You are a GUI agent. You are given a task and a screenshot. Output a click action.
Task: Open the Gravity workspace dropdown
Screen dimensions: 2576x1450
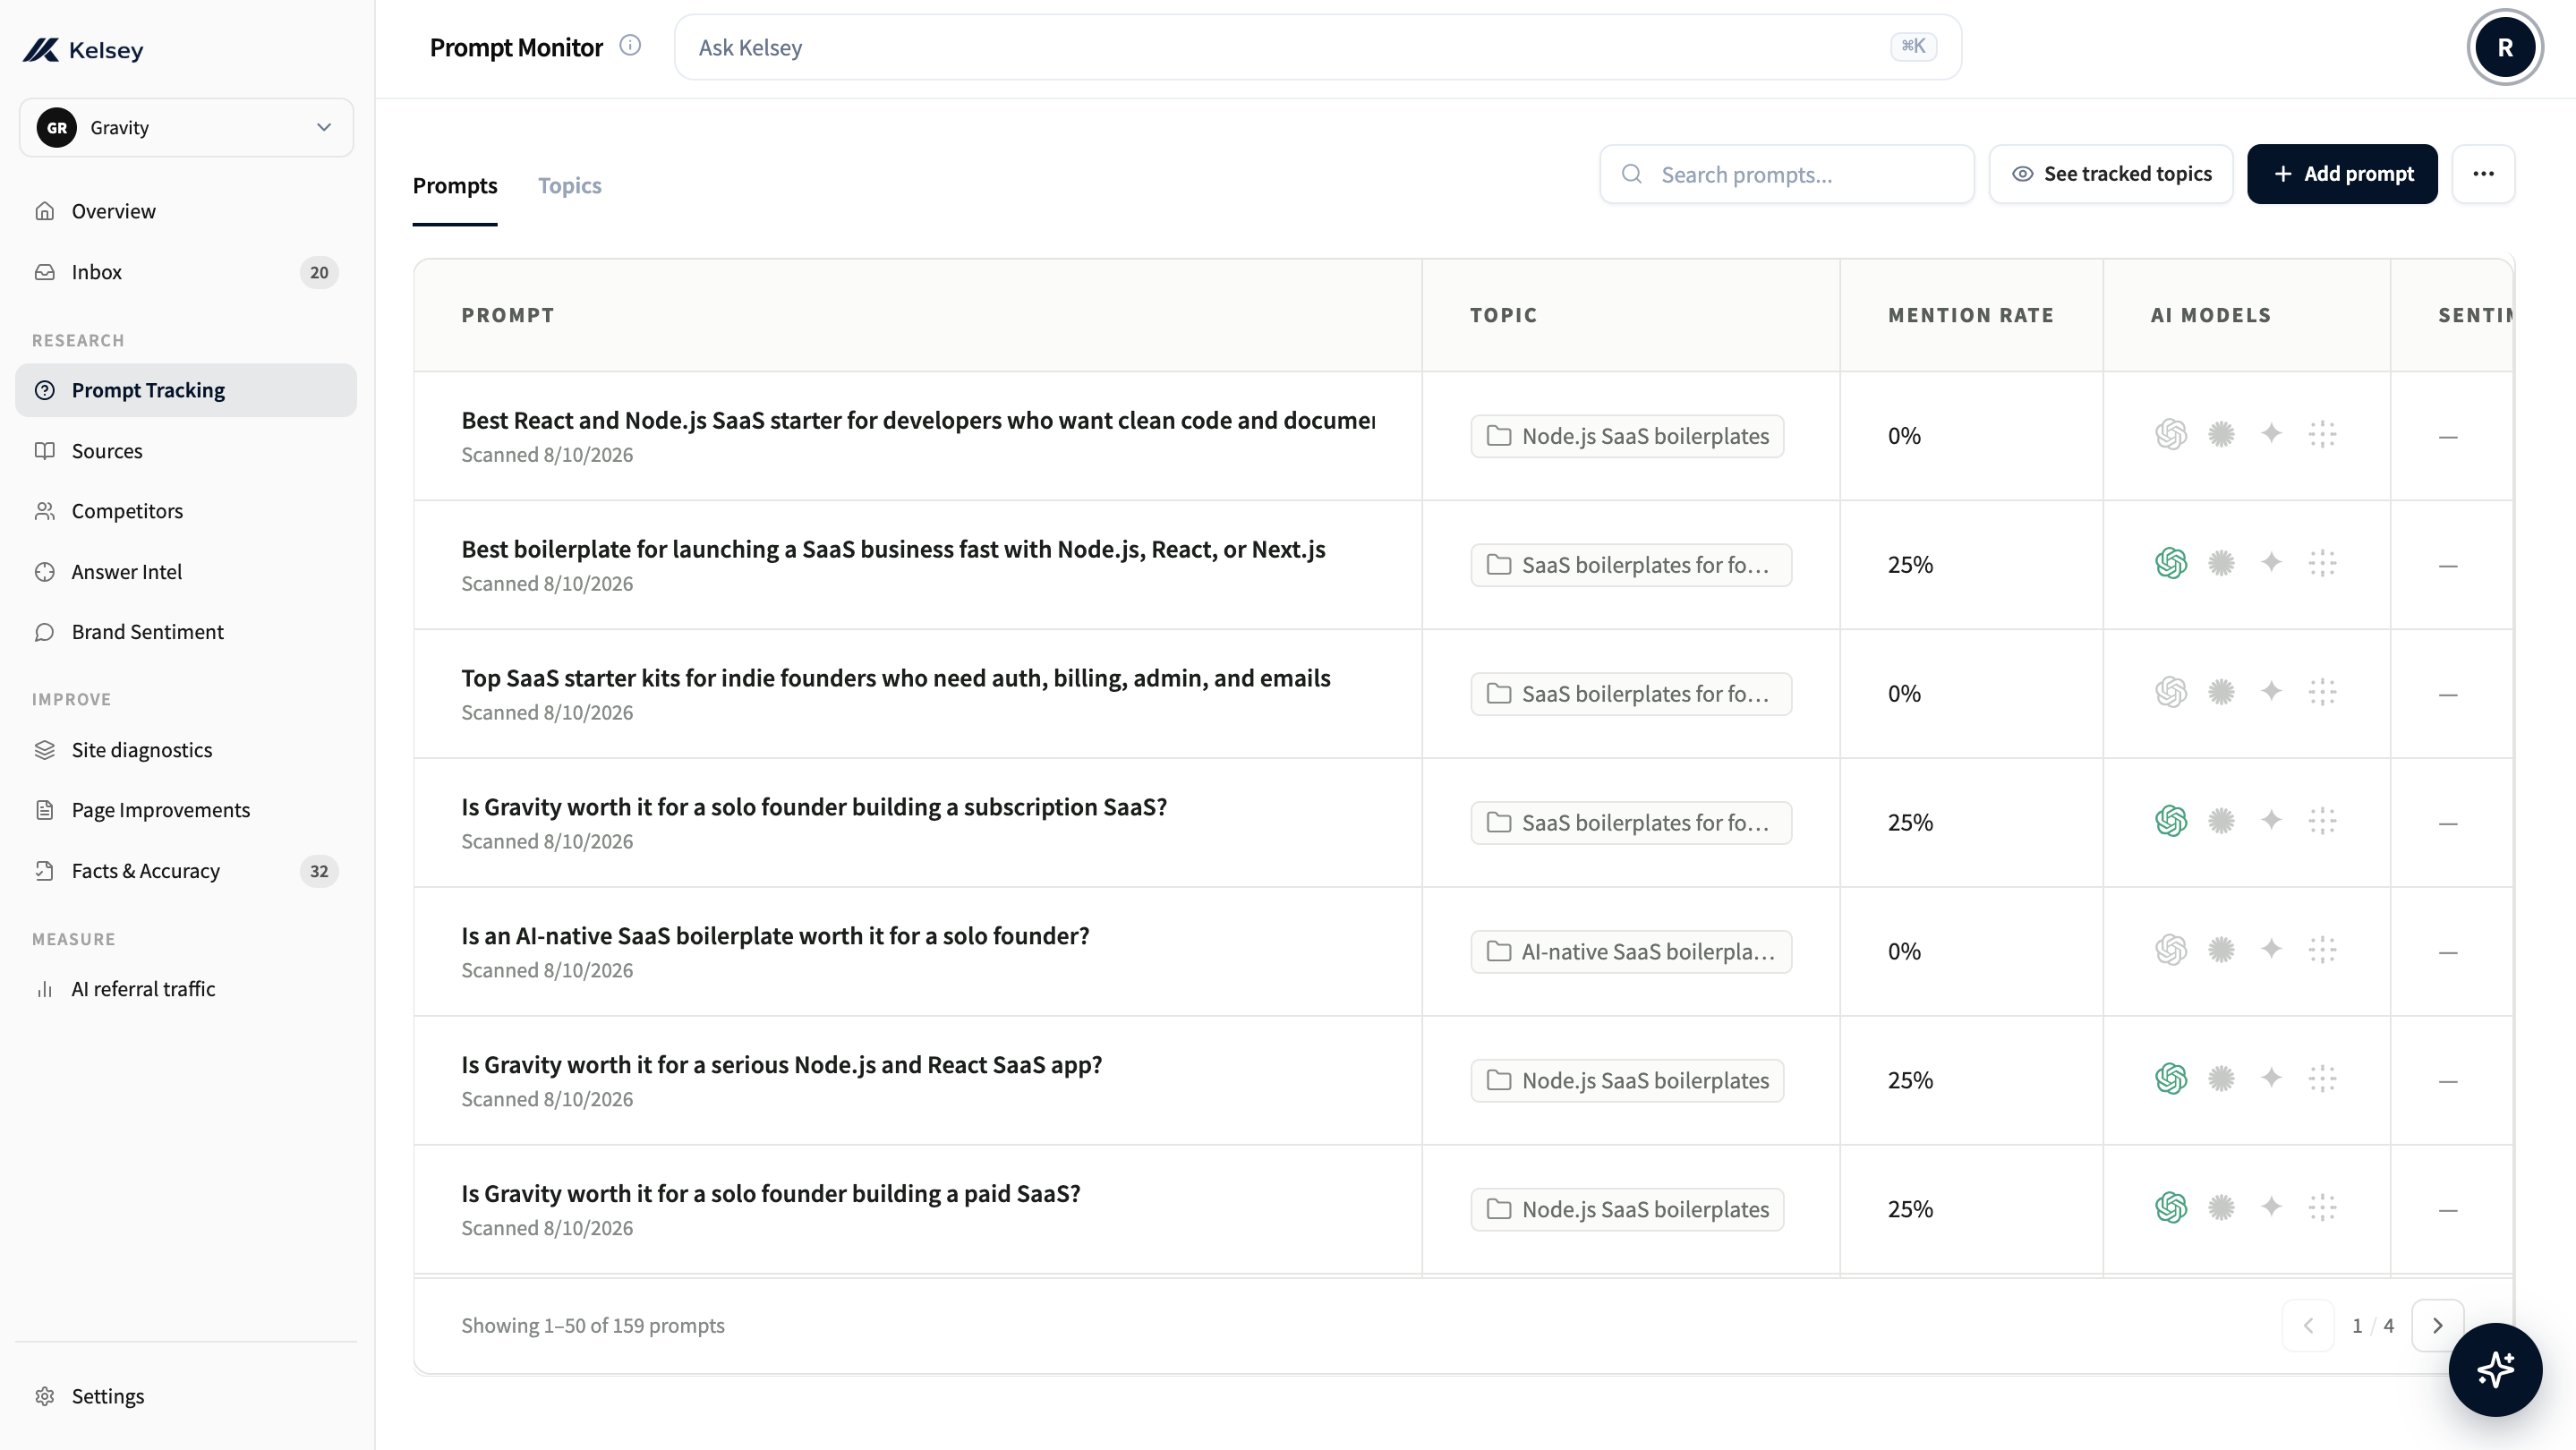(x=186, y=128)
